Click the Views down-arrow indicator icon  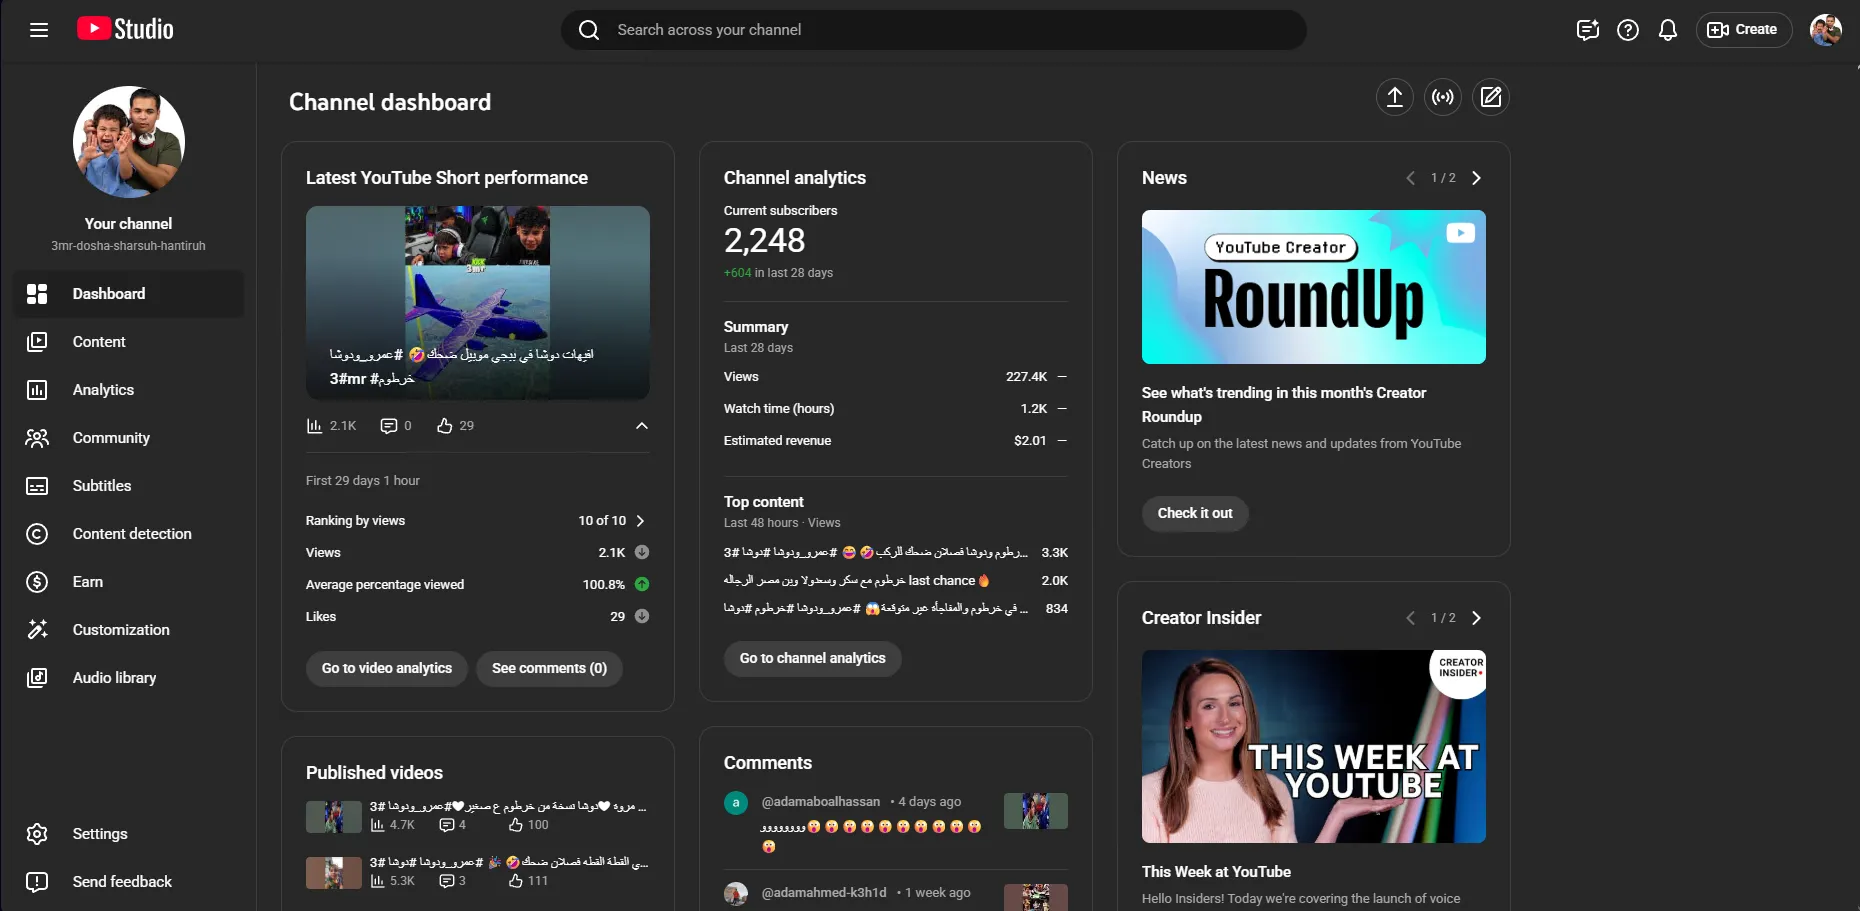pyautogui.click(x=642, y=552)
